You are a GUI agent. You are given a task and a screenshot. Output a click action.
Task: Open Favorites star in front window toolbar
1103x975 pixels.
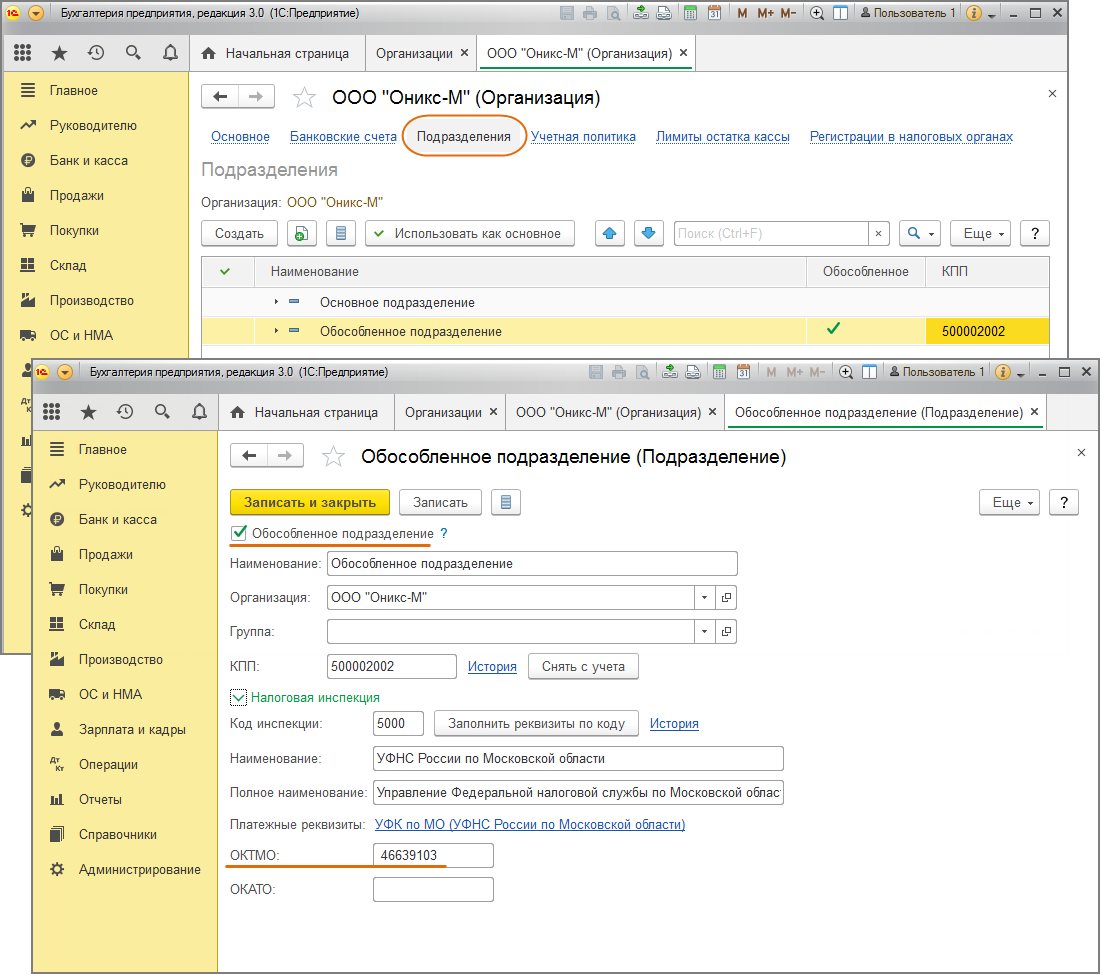(x=89, y=412)
